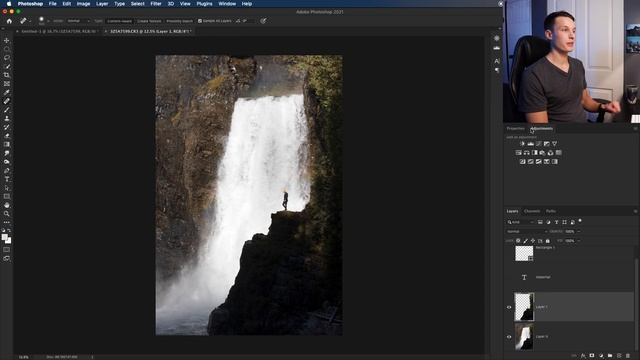This screenshot has height=360, width=640.
Task: Add a Vibrance adjustment
Action: (x=554, y=144)
